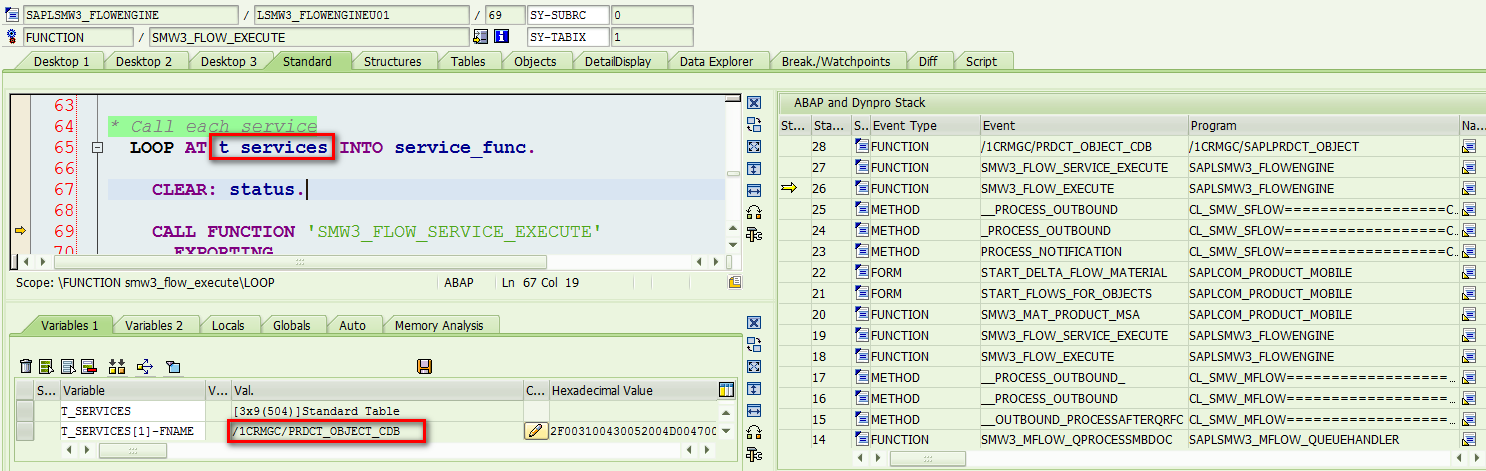Click the clipboard icon below code editor

[x=735, y=282]
